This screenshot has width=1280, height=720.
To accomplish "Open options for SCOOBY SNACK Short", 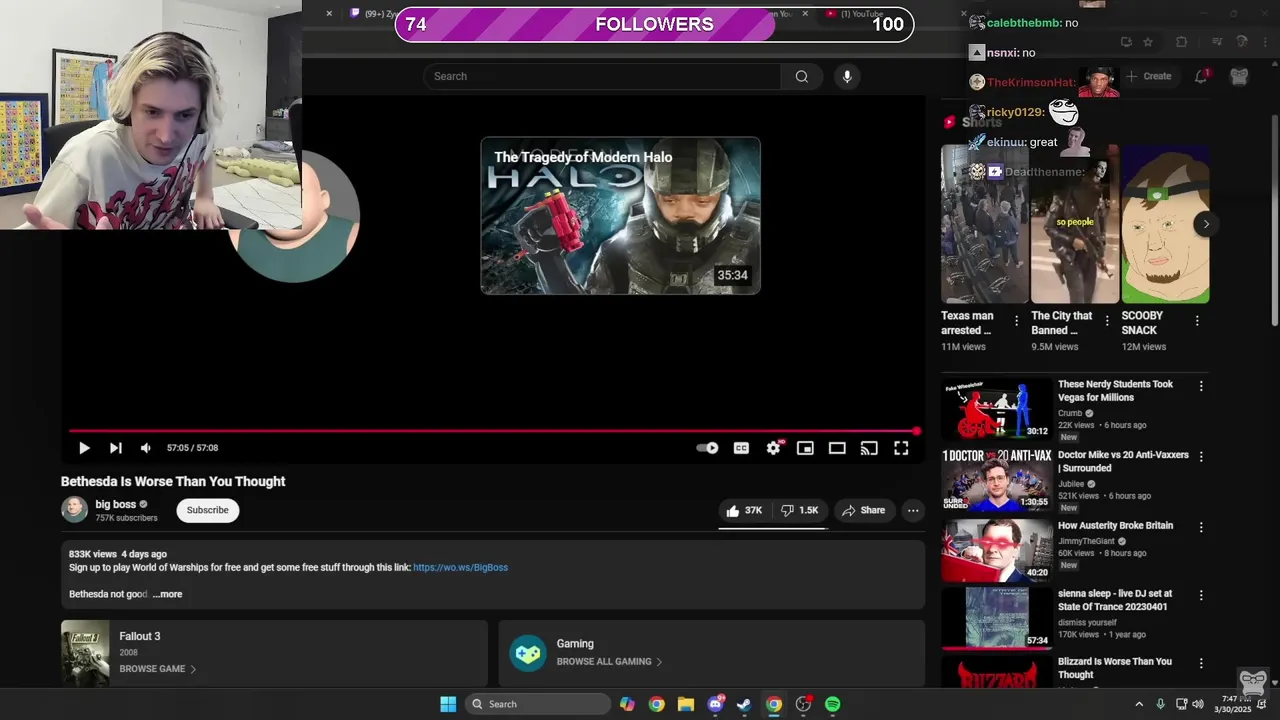I will (1197, 321).
